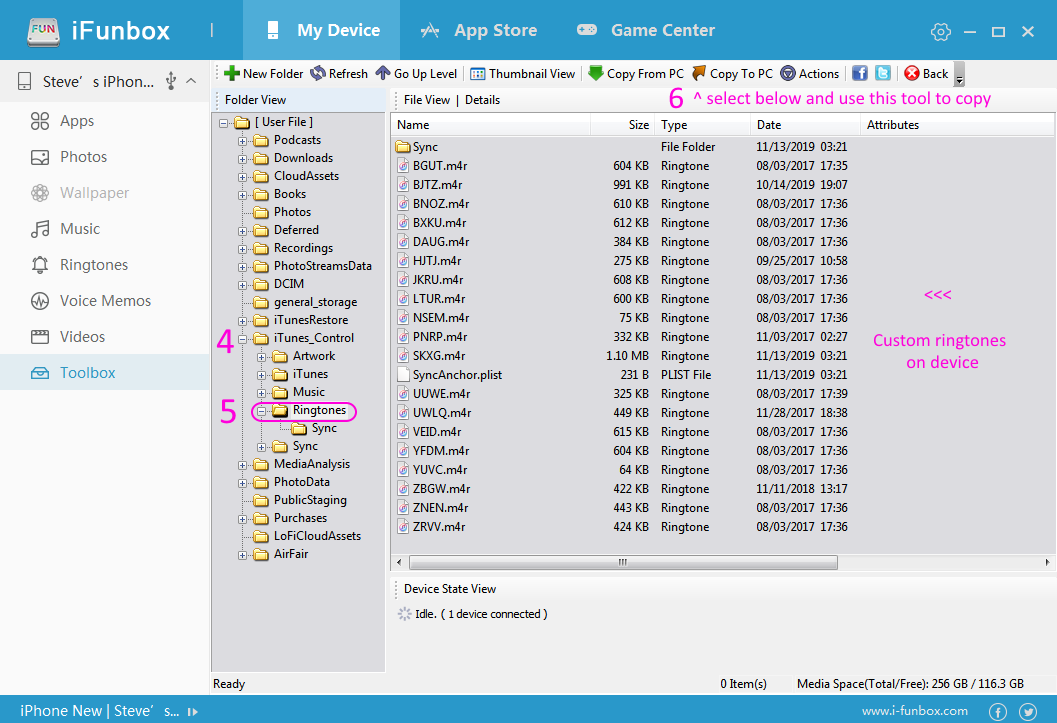Expand the Downloads folder
The height and width of the screenshot is (723, 1057).
242,159
